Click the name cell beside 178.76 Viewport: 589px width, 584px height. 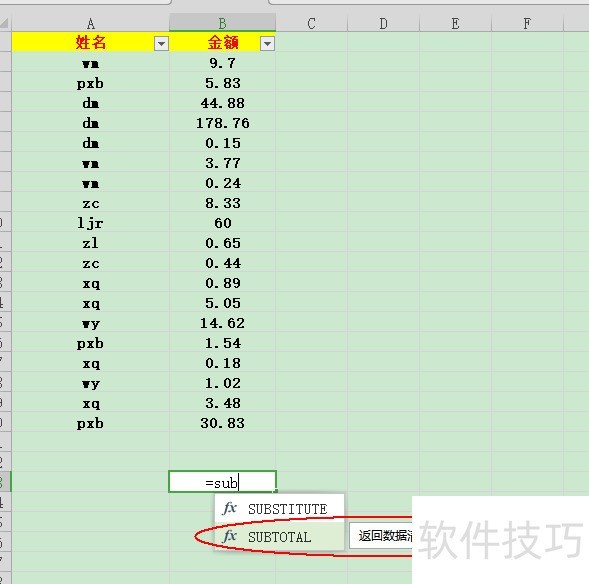pyautogui.click(x=91, y=123)
